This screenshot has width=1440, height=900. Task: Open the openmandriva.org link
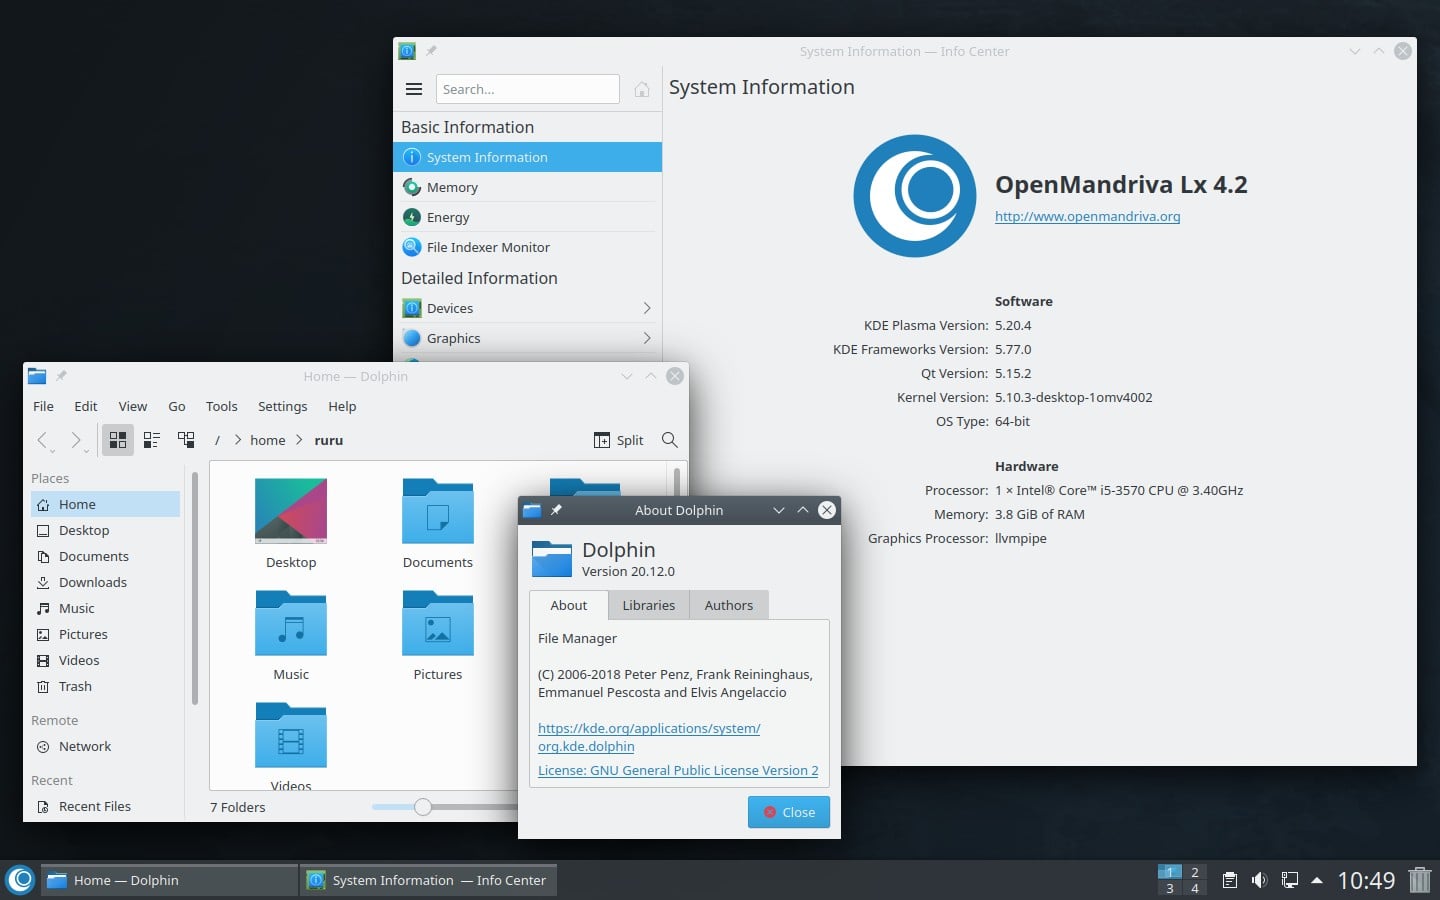tap(1087, 216)
